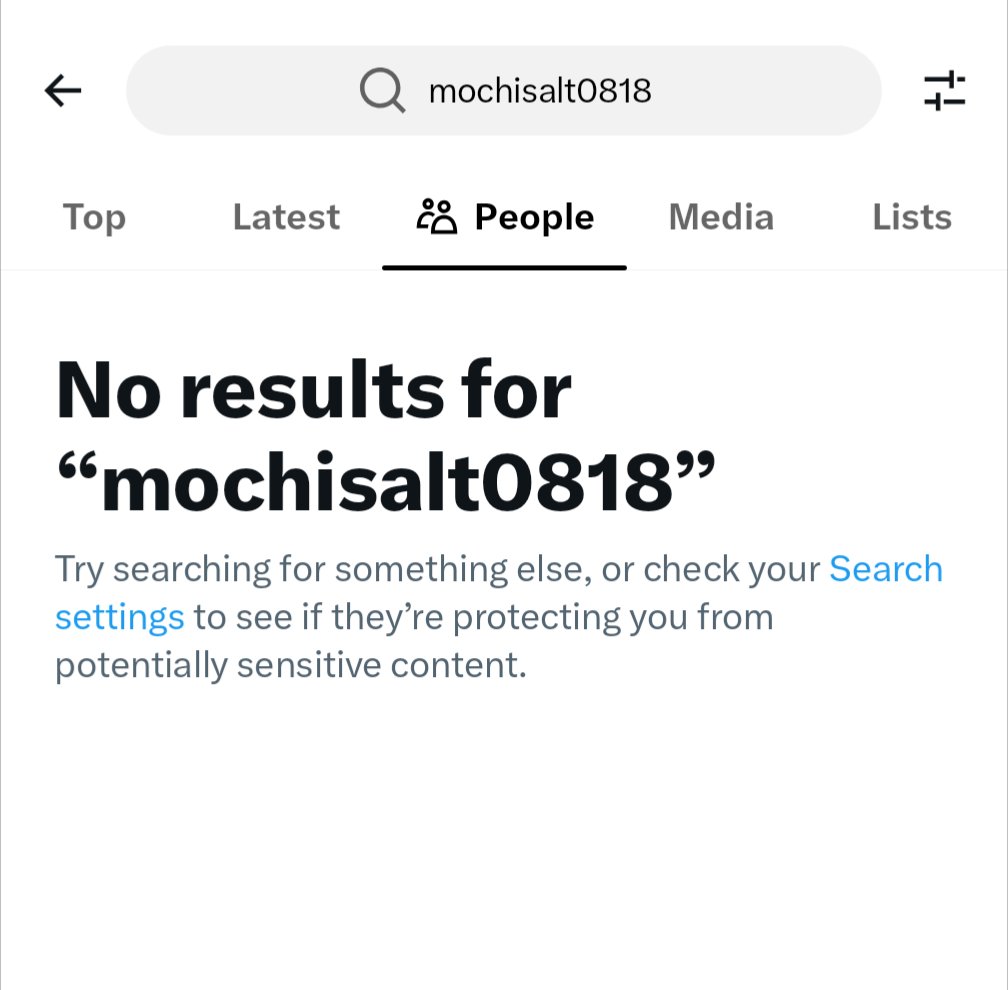The width and height of the screenshot is (1008, 990).
Task: Go back using the left arrow
Action: tap(62, 90)
